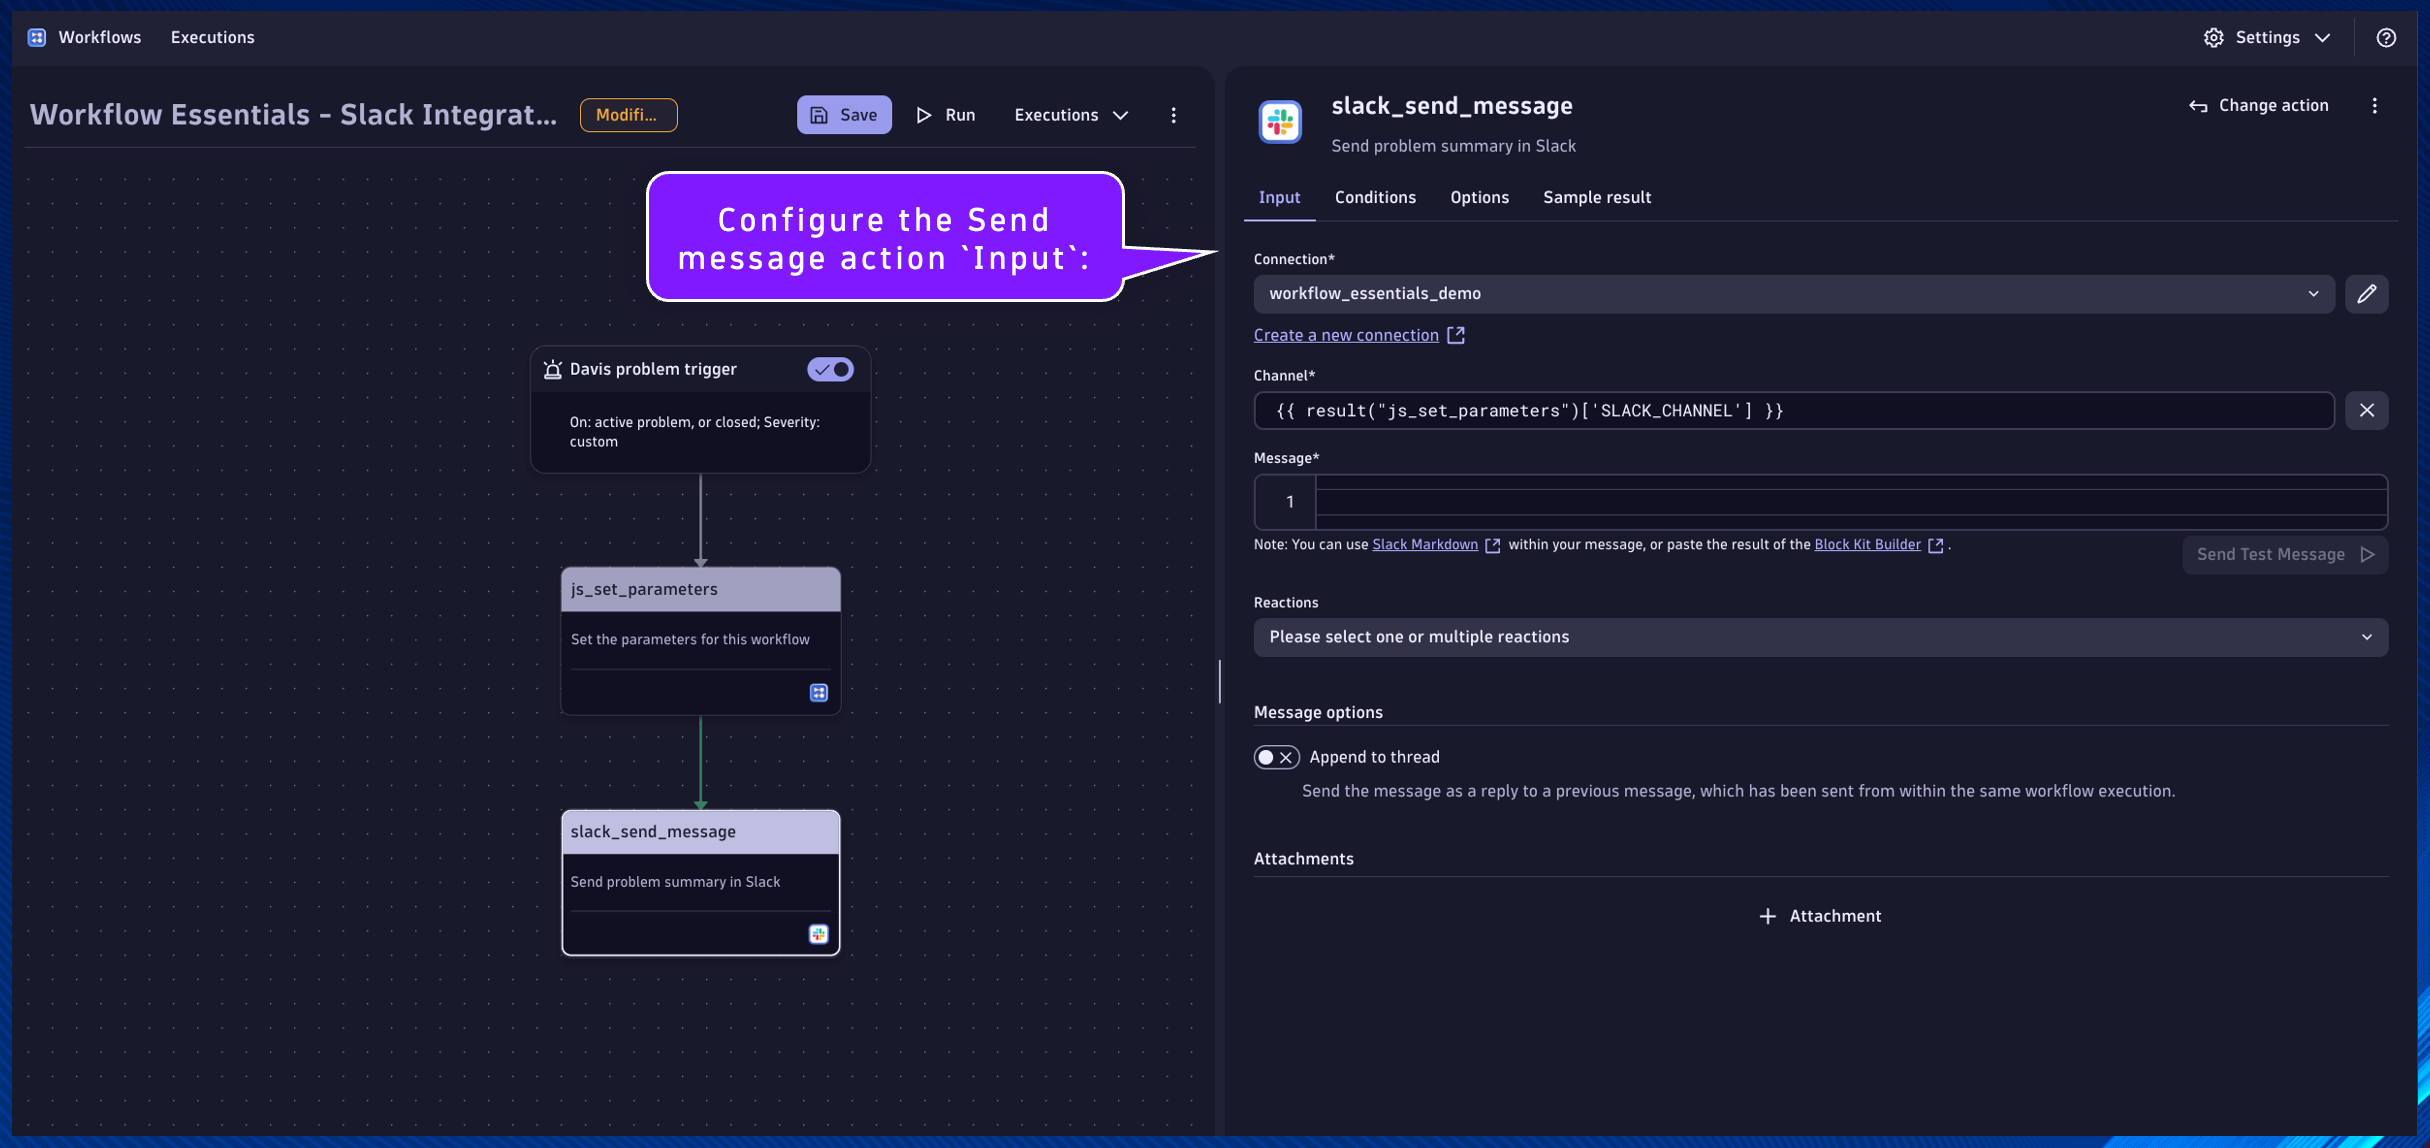Run the workflow
The image size is (2430, 1148).
click(945, 115)
